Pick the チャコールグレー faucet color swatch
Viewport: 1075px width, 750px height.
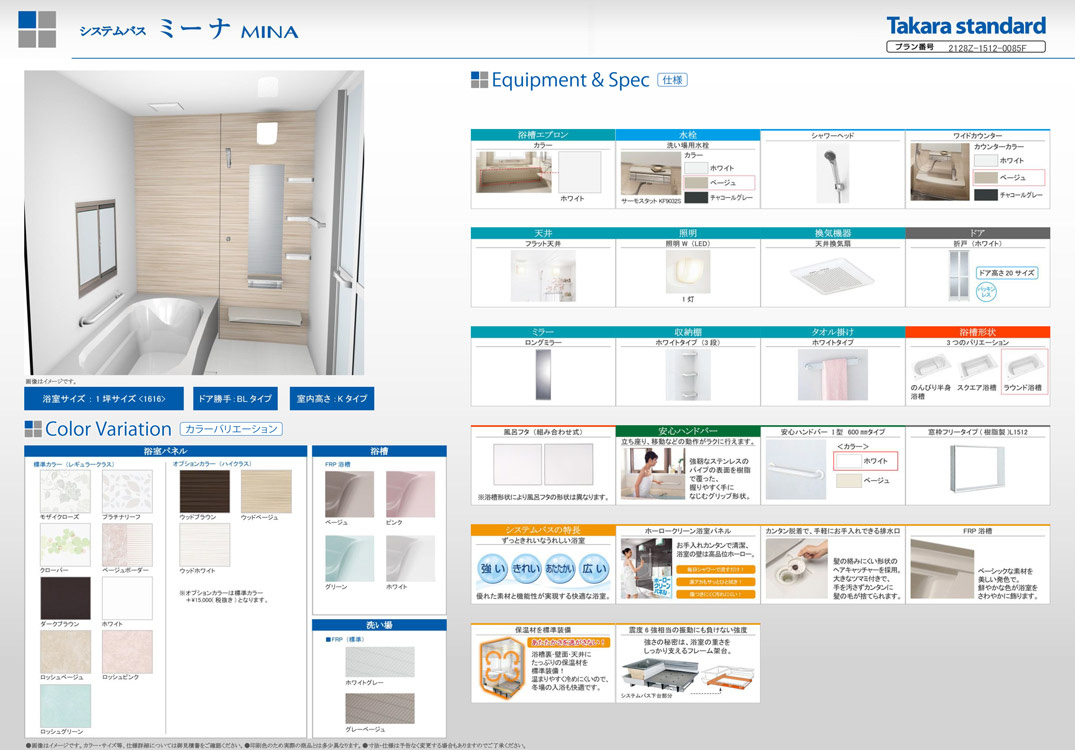pyautogui.click(x=696, y=197)
